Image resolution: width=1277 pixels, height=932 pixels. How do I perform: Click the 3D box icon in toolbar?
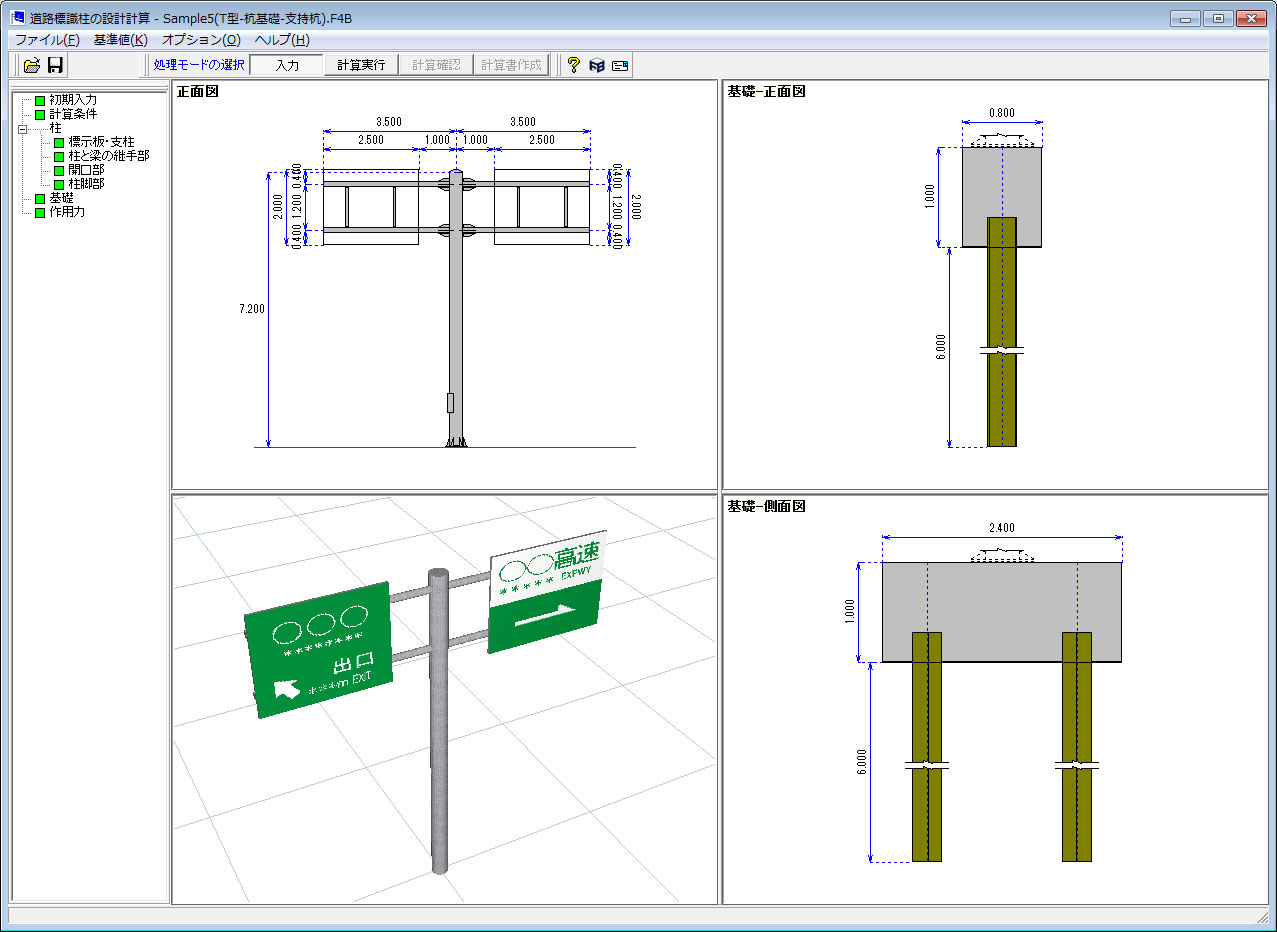pyautogui.click(x=596, y=65)
